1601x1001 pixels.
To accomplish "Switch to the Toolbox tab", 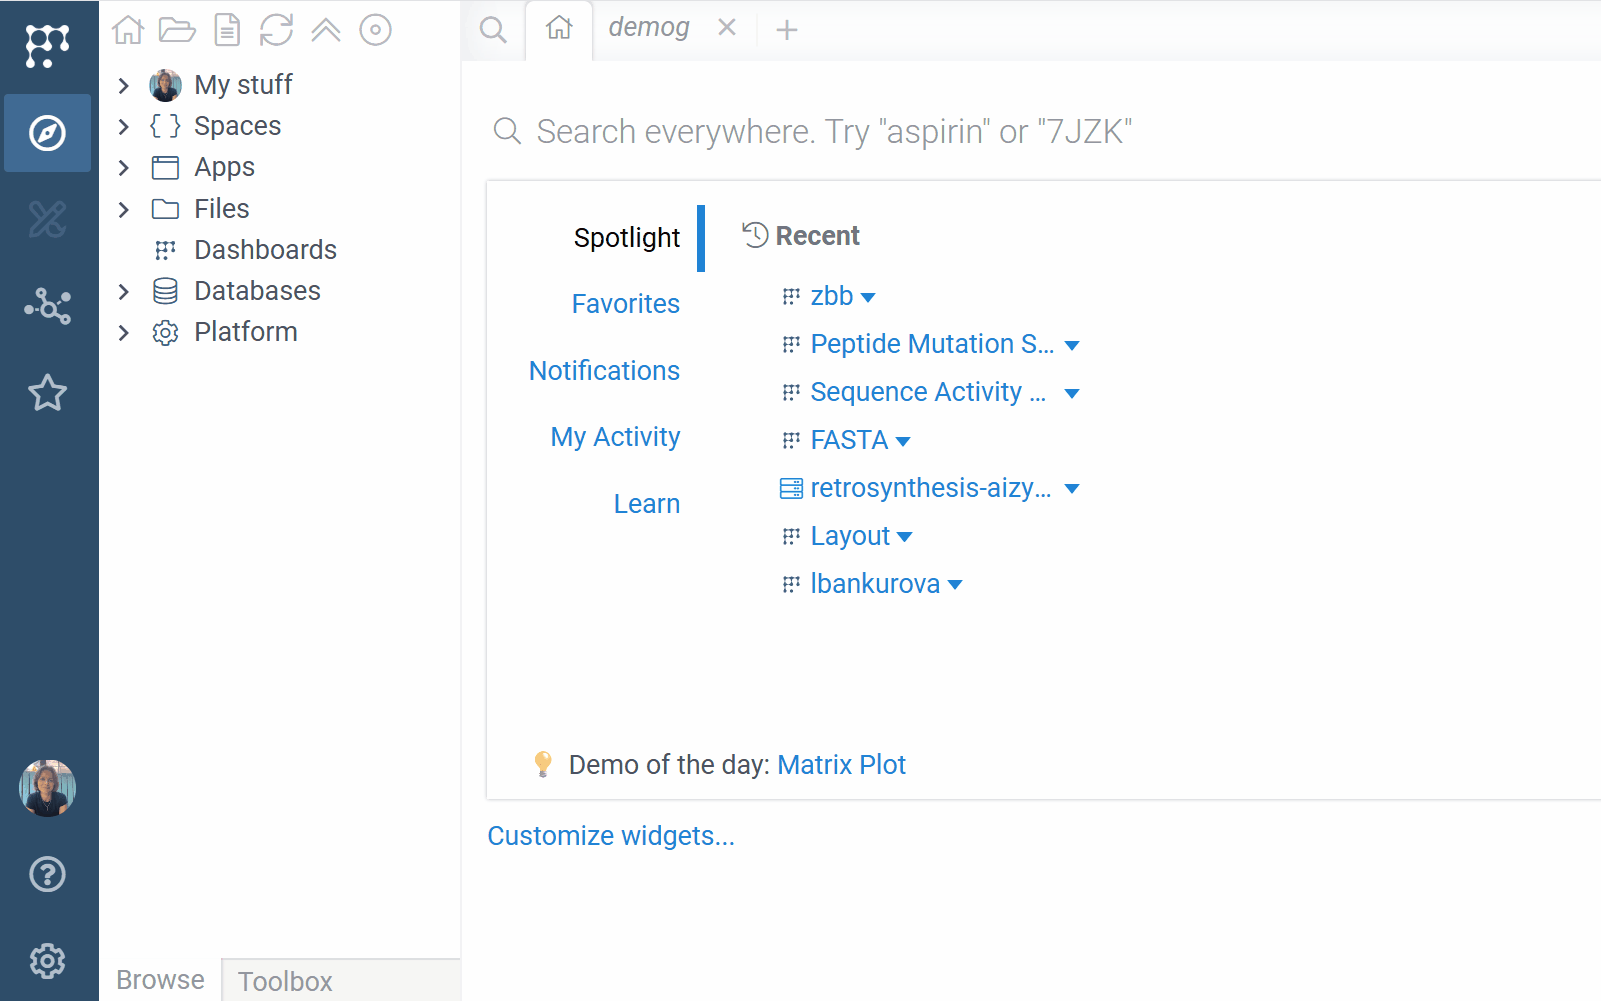I will click(x=285, y=981).
